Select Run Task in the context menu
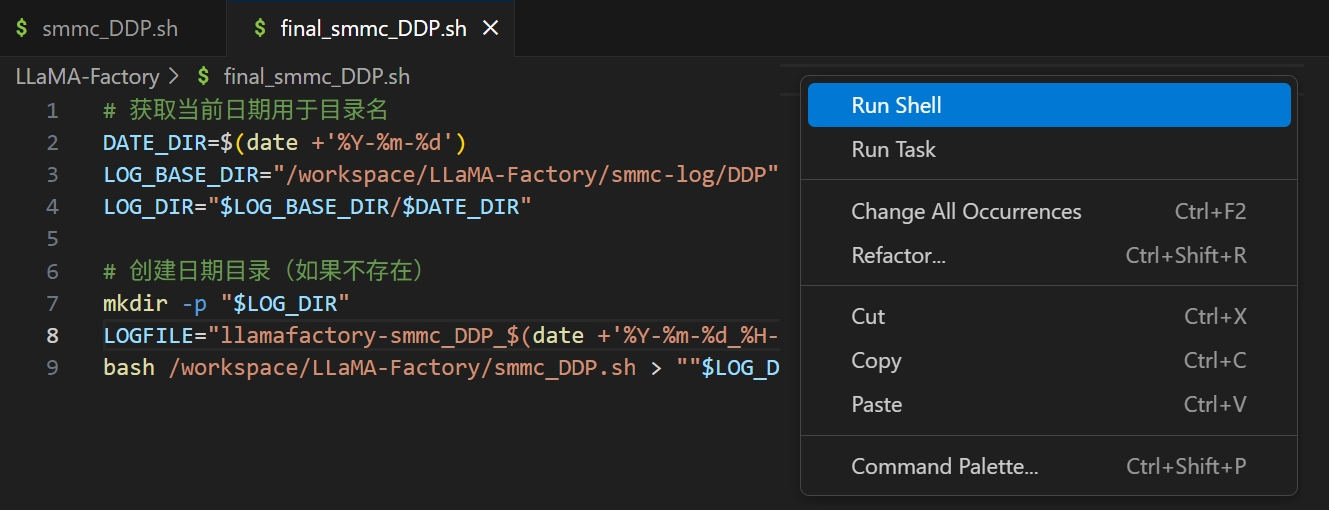1329x510 pixels. [x=893, y=149]
